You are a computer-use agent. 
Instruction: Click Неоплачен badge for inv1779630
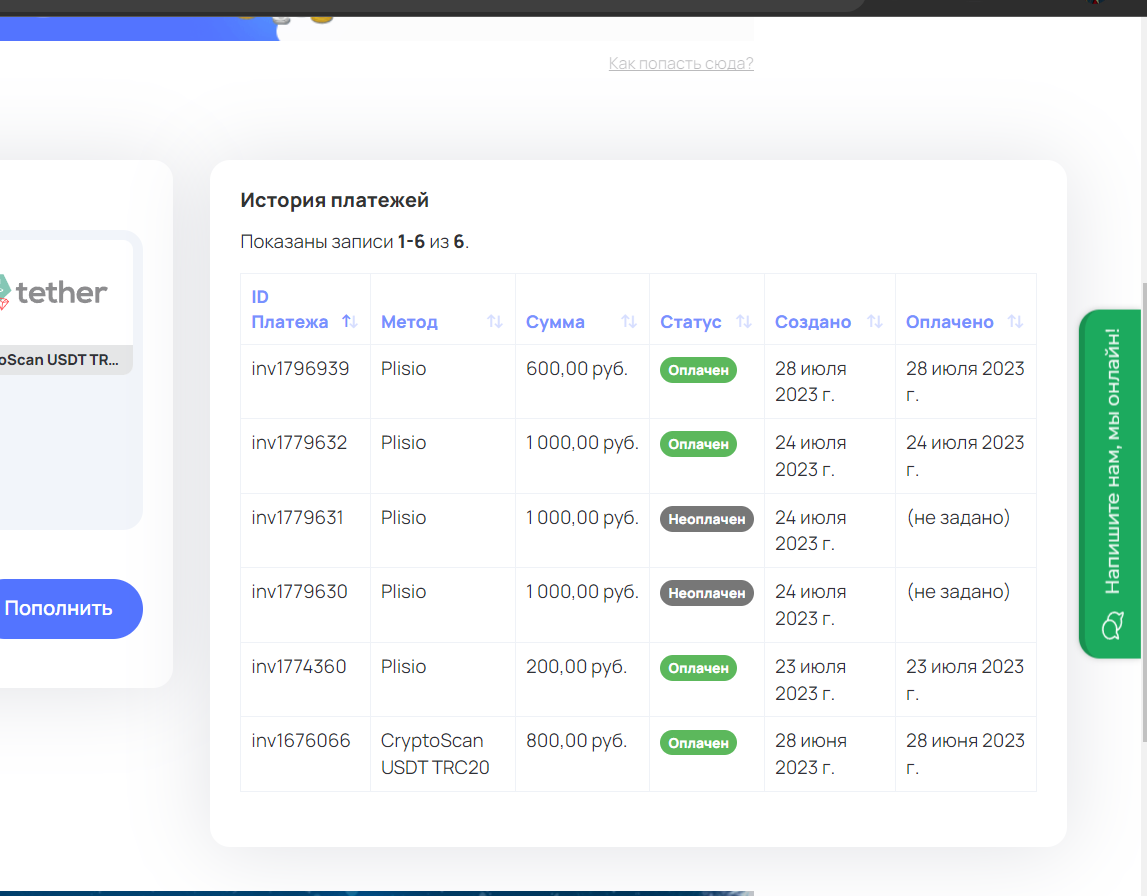707,593
